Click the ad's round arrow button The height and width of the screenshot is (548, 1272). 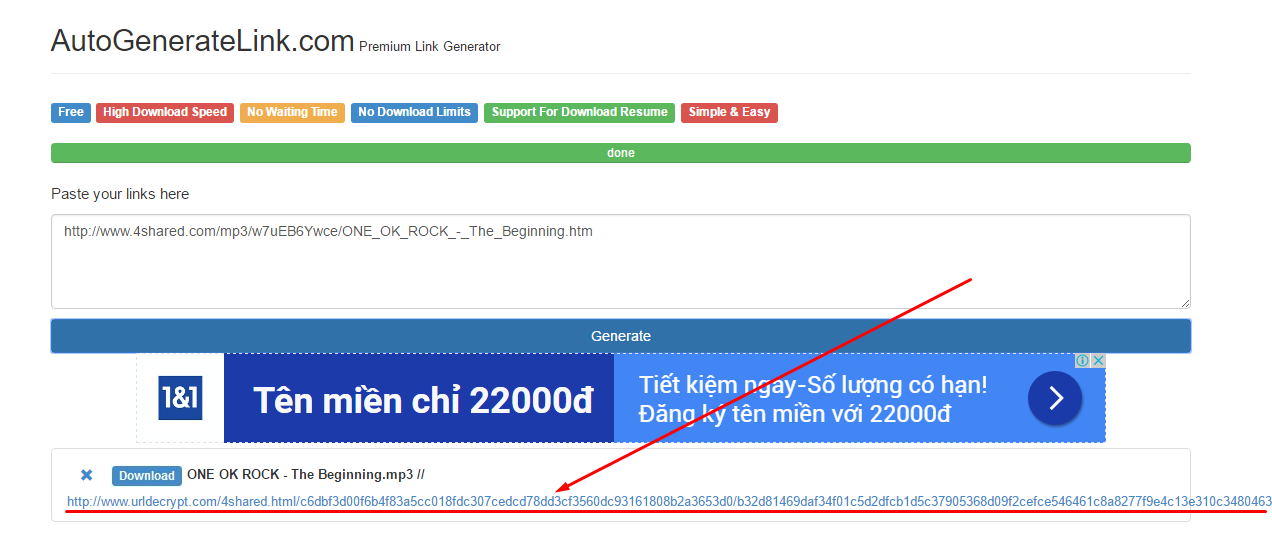coord(1055,399)
